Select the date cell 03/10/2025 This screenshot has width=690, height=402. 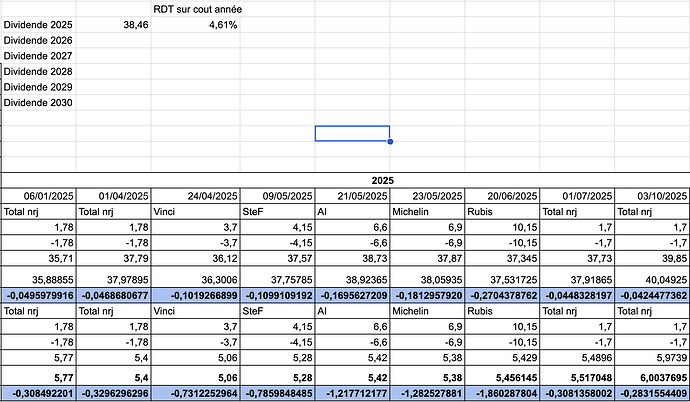pyautogui.click(x=652, y=196)
